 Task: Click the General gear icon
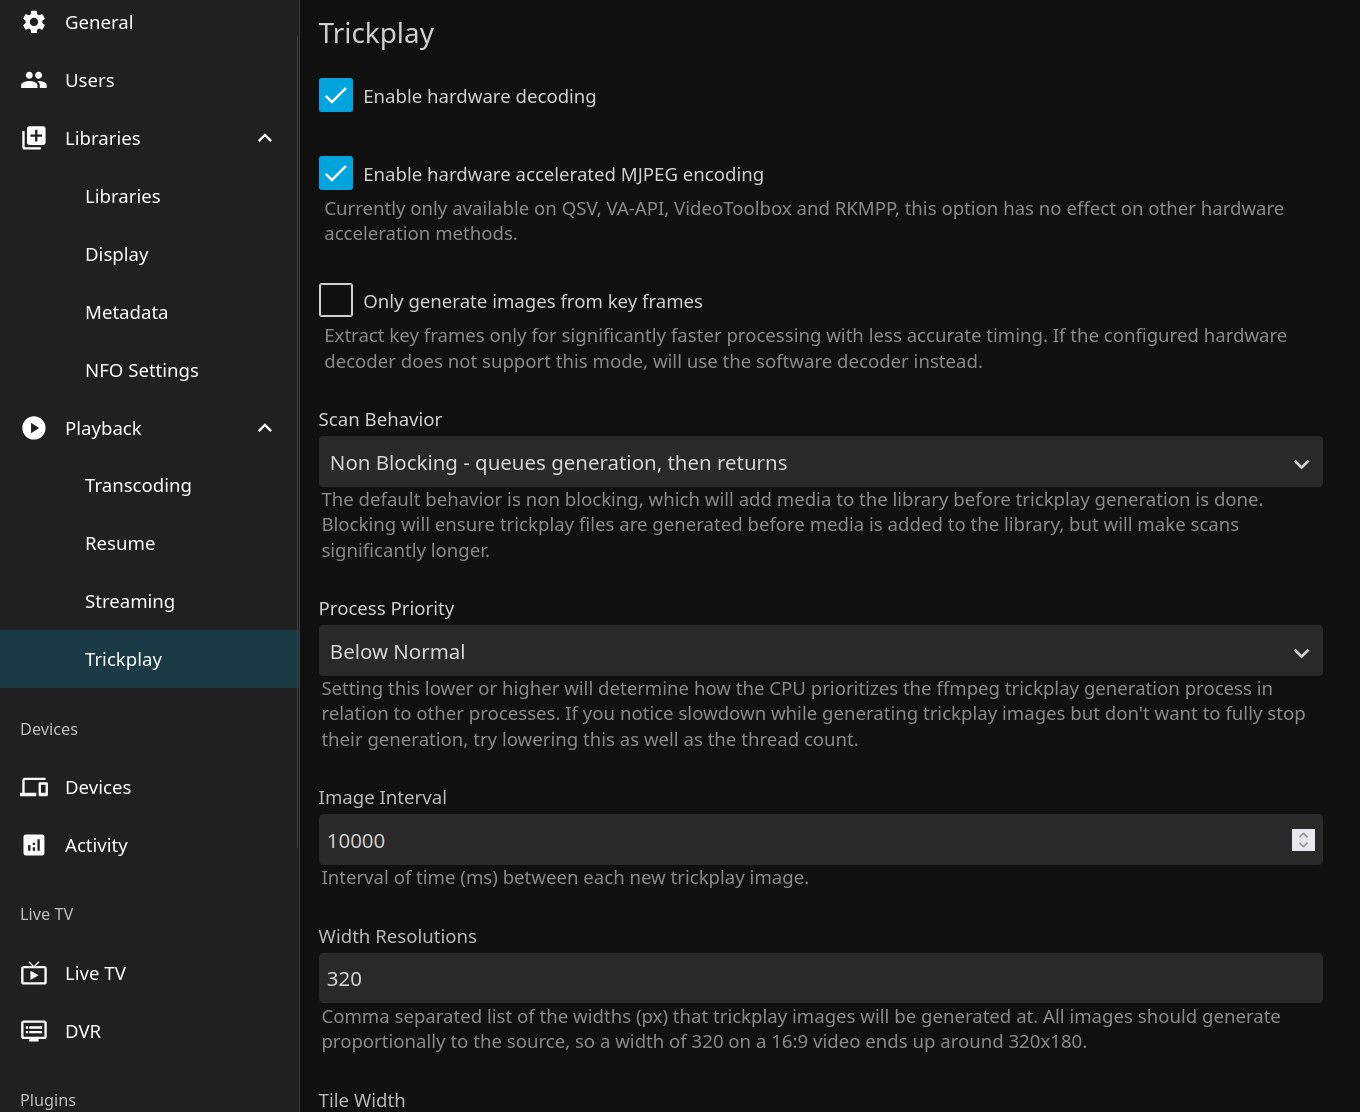coord(34,22)
